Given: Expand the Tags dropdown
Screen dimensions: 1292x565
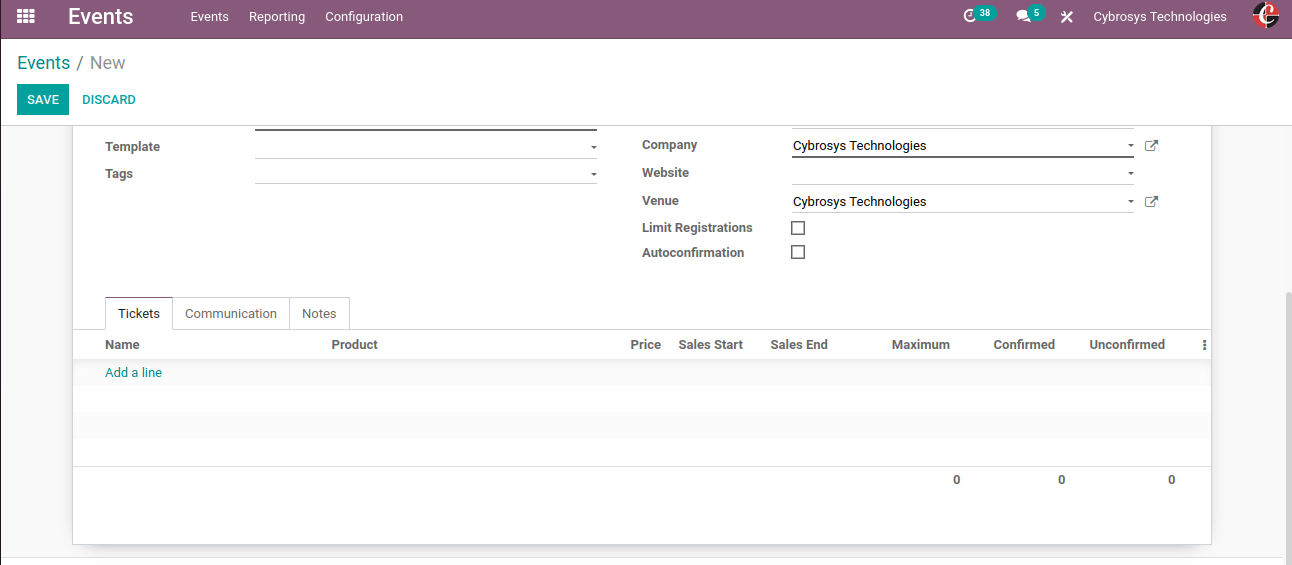Looking at the screenshot, I should [593, 175].
